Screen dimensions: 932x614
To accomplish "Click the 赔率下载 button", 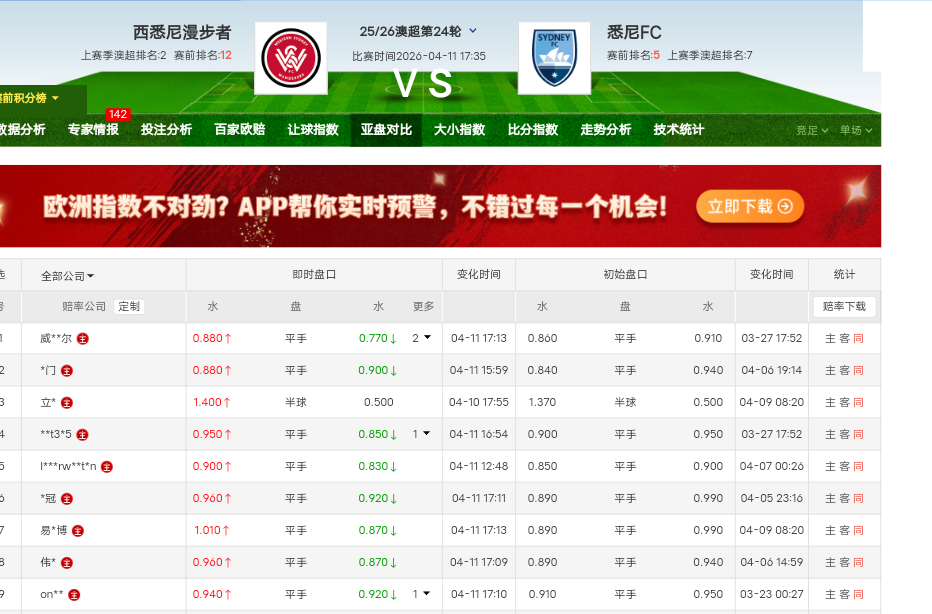I will pos(844,307).
